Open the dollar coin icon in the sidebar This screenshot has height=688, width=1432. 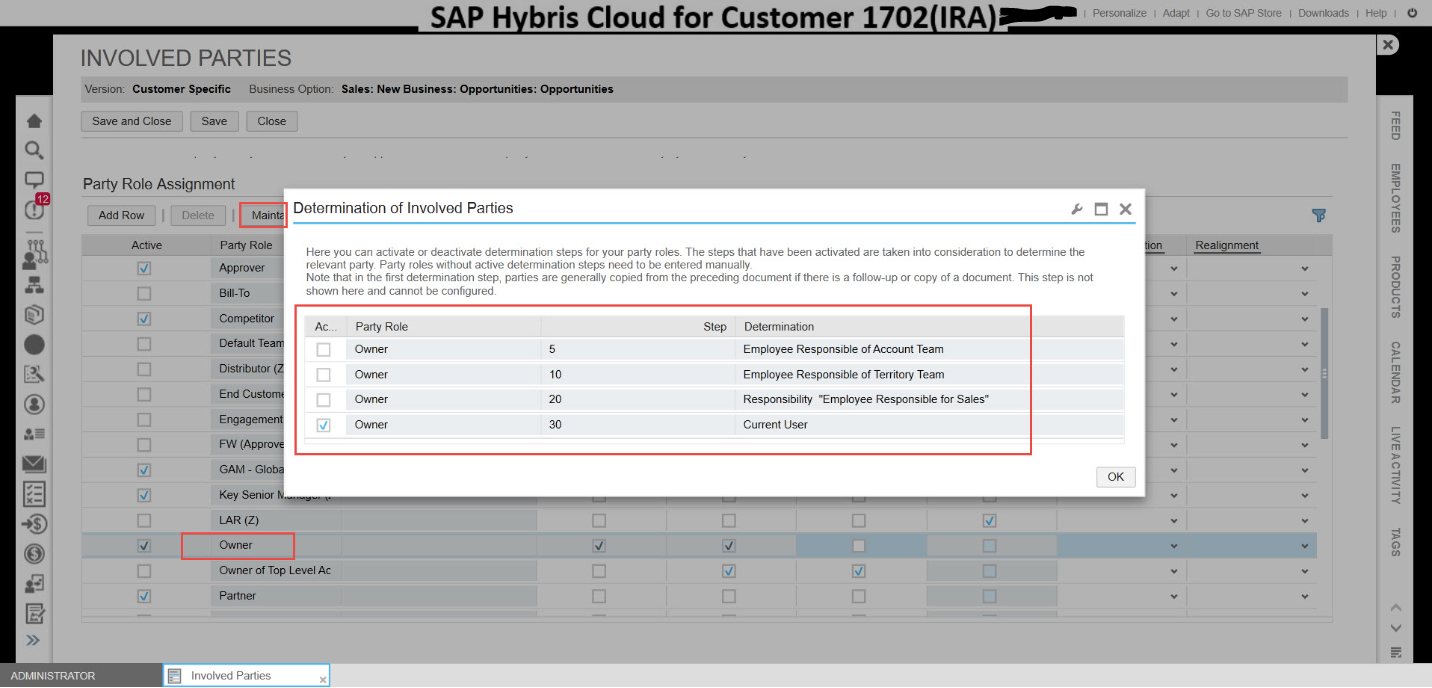(34, 553)
